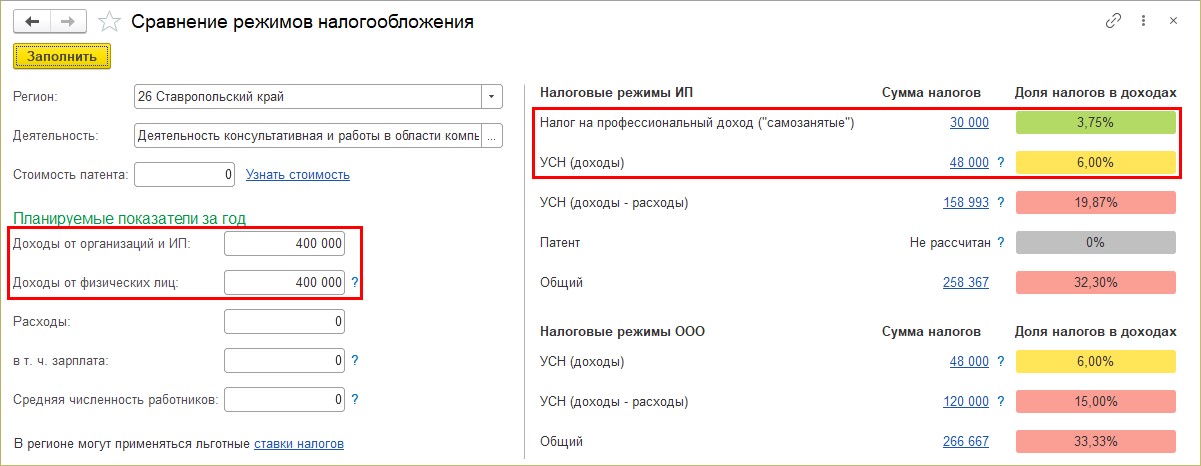Open the Деятельность selection with the ellipsis button
Image resolution: width=1201 pixels, height=466 pixels.
click(x=491, y=135)
